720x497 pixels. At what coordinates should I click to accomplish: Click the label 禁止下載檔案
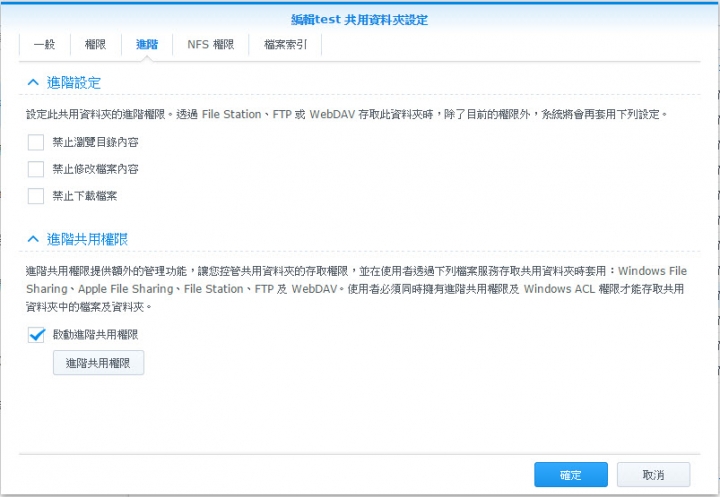tap(84, 196)
